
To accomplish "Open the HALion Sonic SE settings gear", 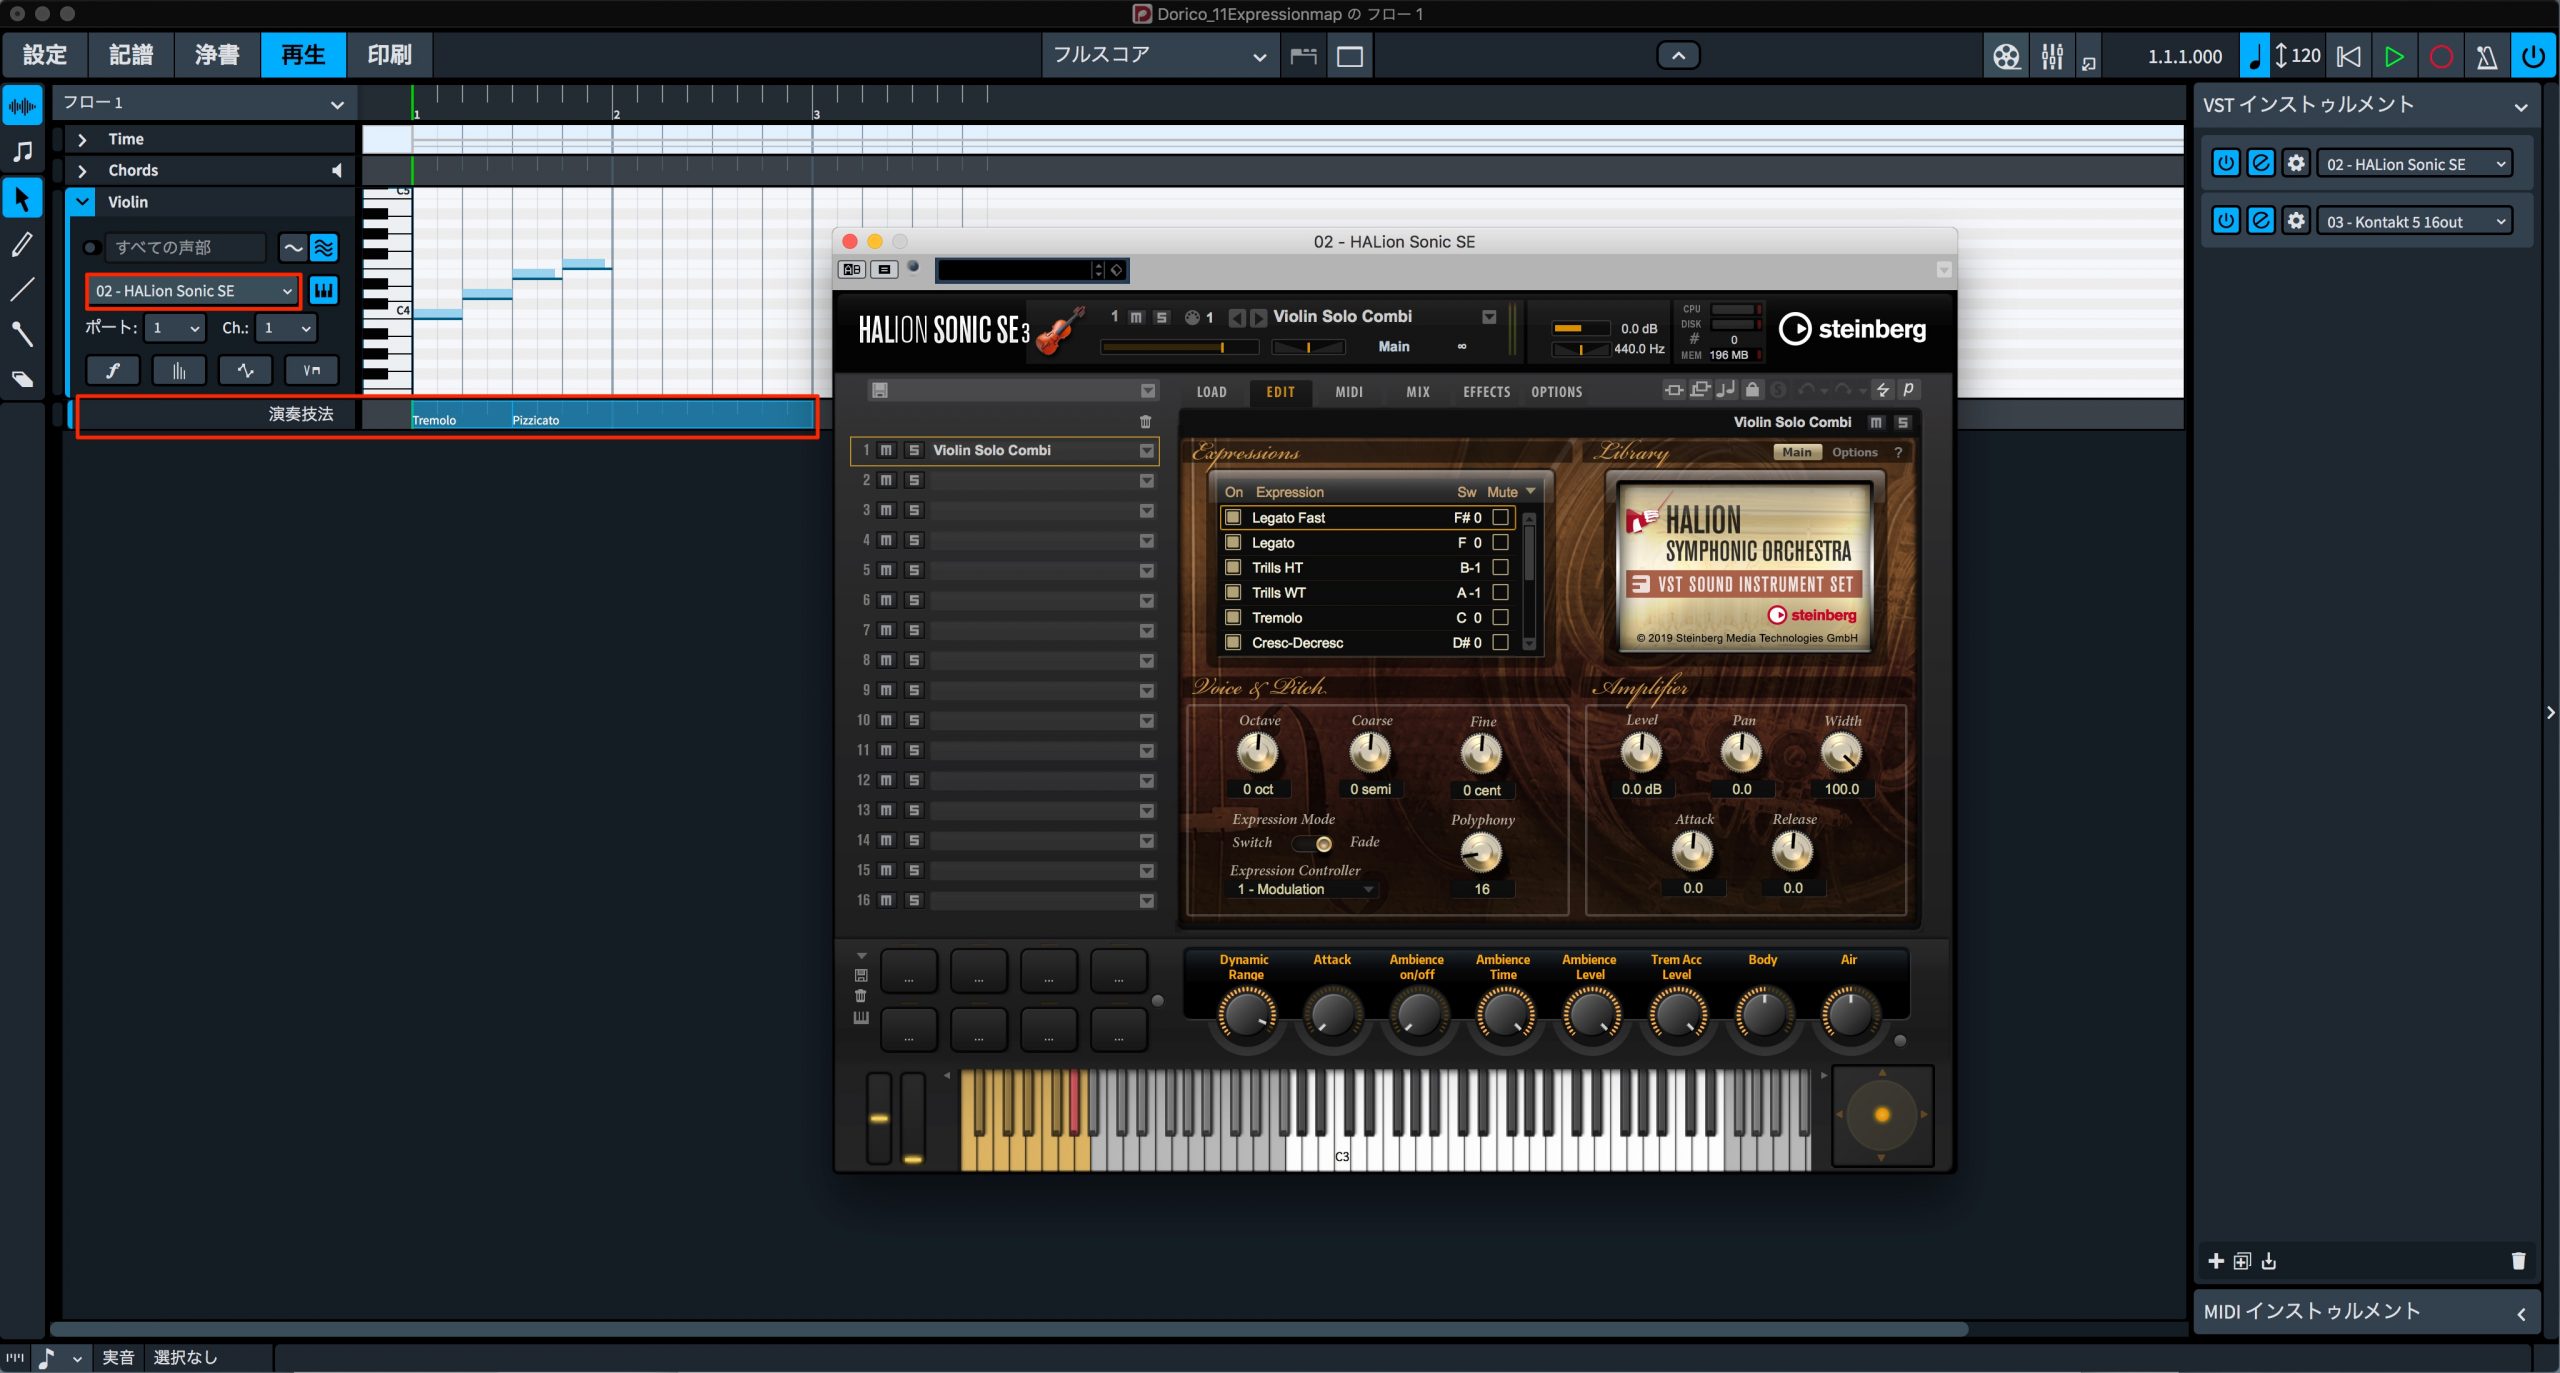I will (2296, 163).
